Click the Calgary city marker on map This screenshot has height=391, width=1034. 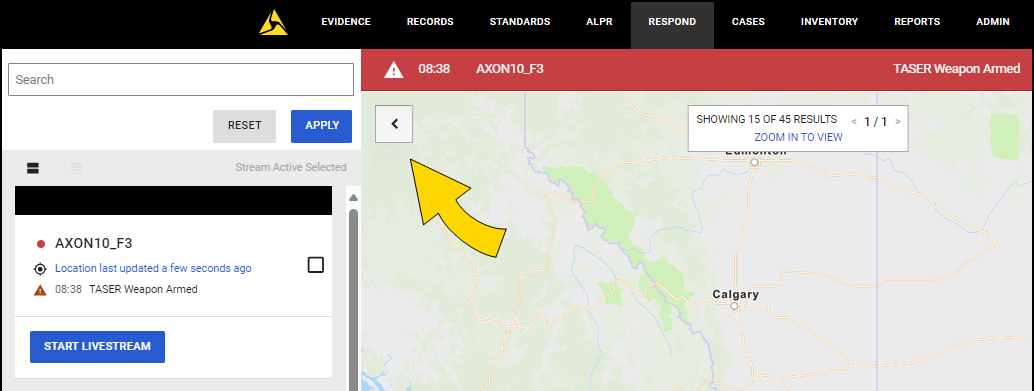734,307
